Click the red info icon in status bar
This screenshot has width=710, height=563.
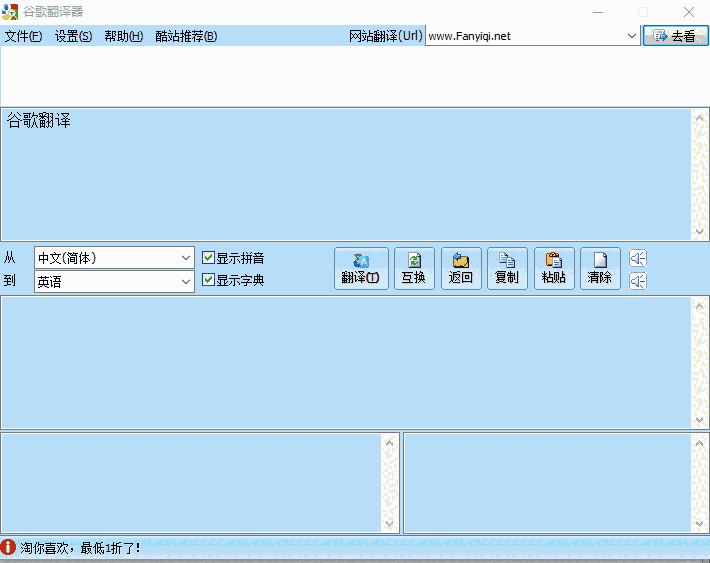[x=8, y=547]
